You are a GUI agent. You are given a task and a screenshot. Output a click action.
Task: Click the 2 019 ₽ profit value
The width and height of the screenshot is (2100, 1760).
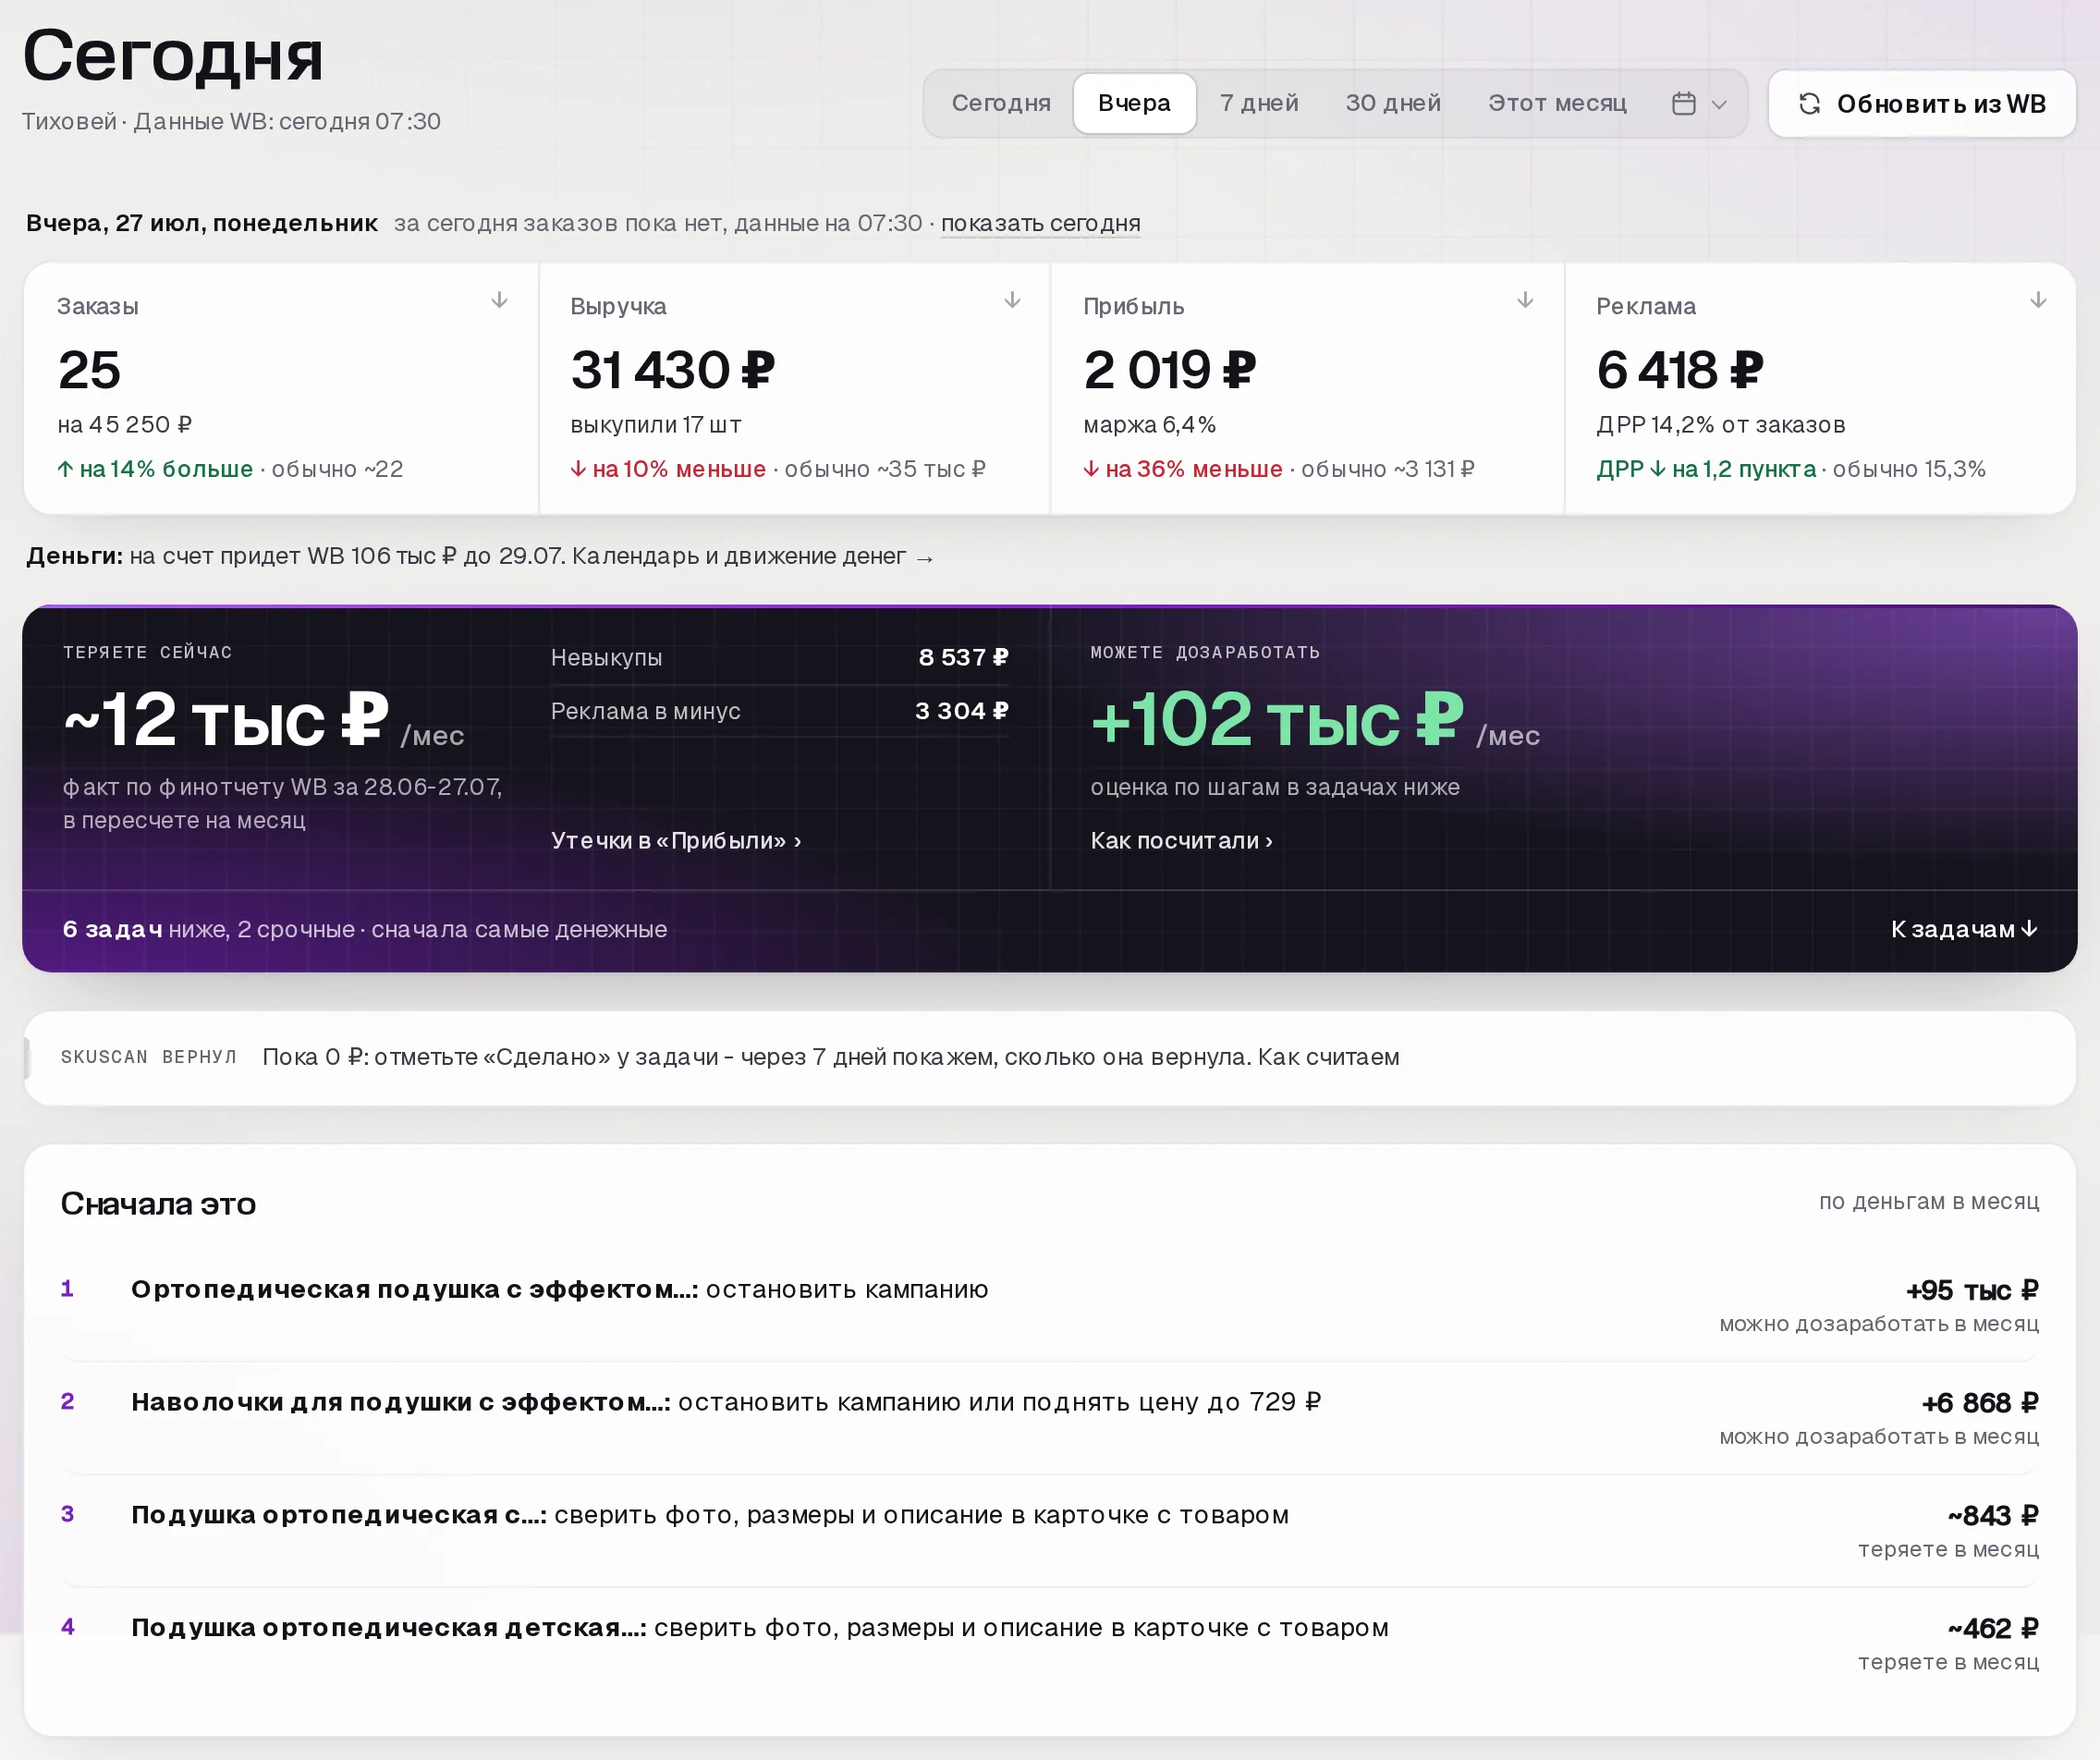[x=1170, y=370]
